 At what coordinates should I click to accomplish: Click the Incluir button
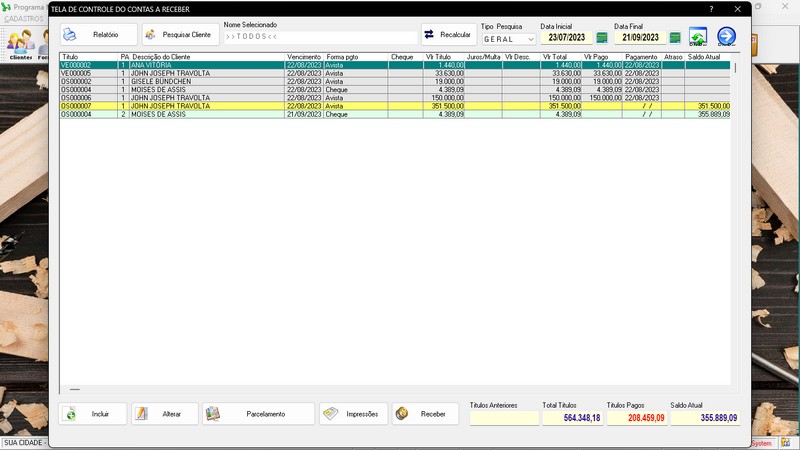pyautogui.click(x=92, y=414)
